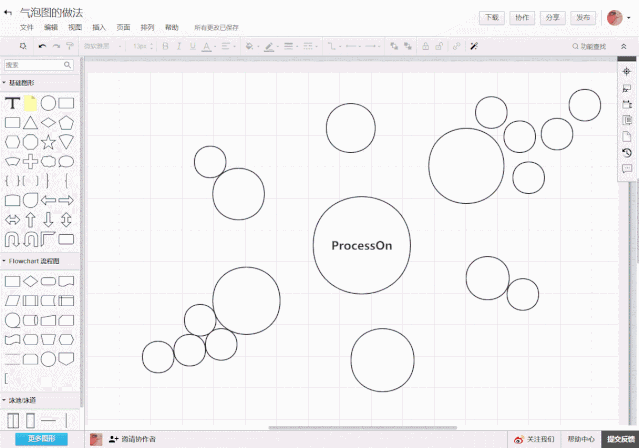Image resolution: width=639 pixels, height=448 pixels.
Task: Pick the up arrow shape
Action: pos(30,220)
